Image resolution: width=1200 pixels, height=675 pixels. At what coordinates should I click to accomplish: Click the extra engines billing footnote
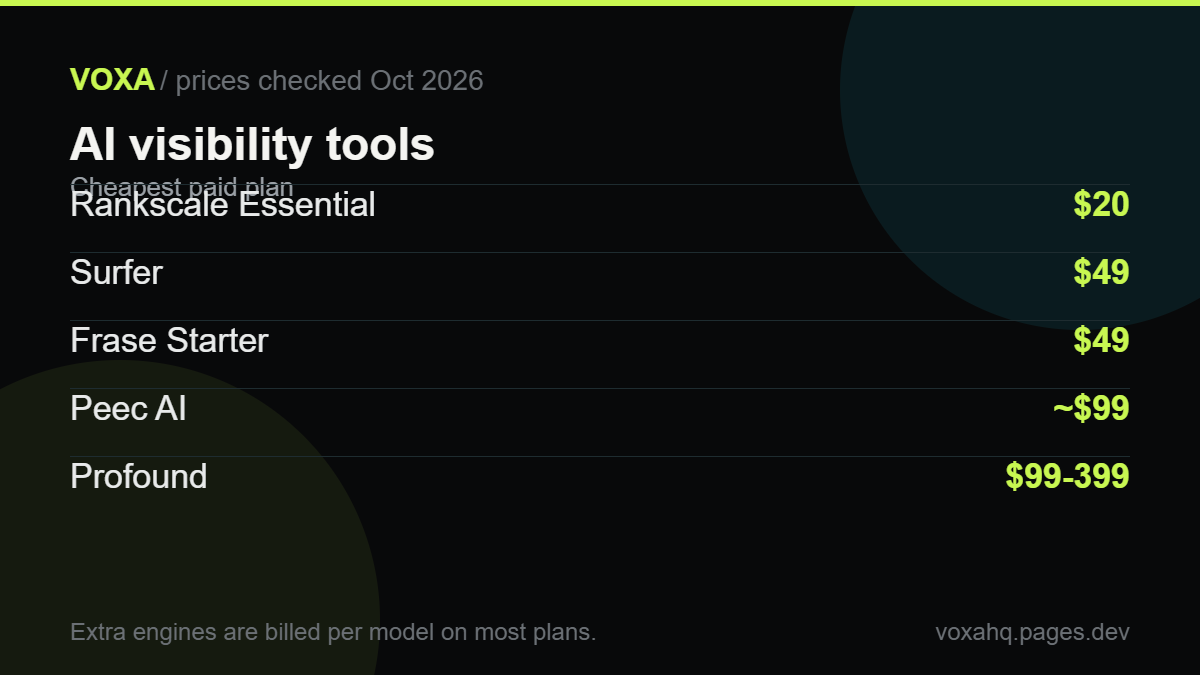333,632
